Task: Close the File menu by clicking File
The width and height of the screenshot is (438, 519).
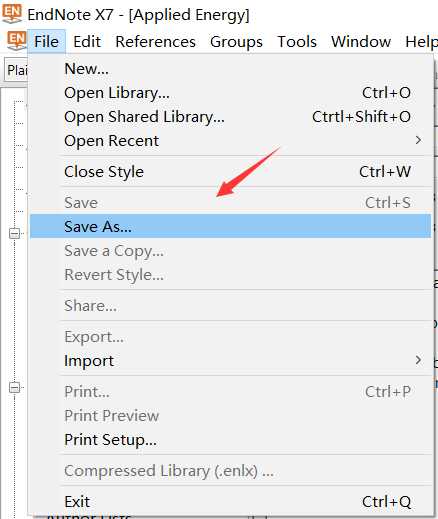Action: 46,42
